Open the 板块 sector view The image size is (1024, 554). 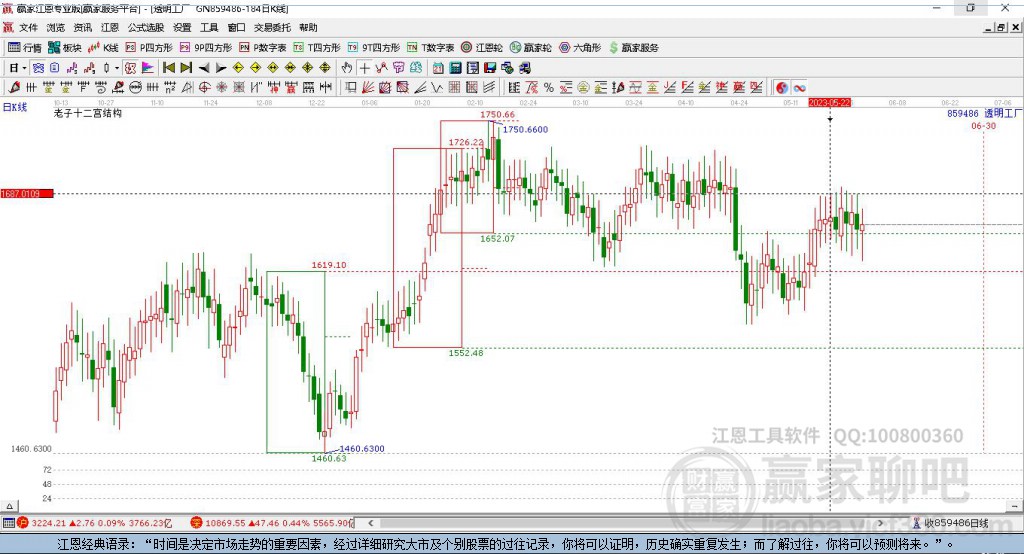[x=65, y=48]
